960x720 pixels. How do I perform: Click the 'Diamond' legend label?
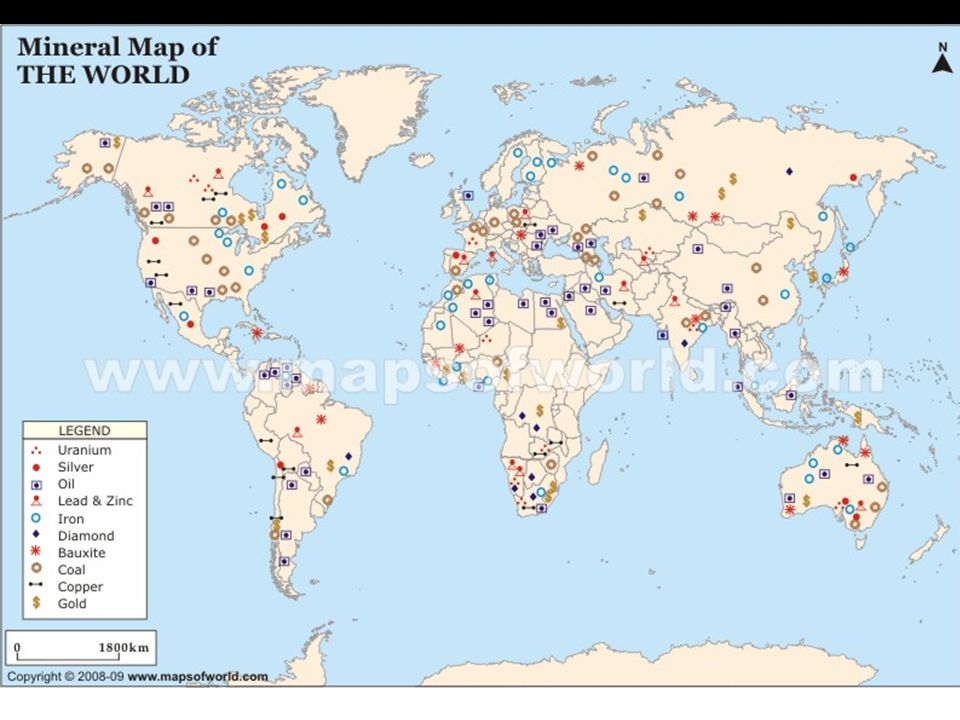86,536
